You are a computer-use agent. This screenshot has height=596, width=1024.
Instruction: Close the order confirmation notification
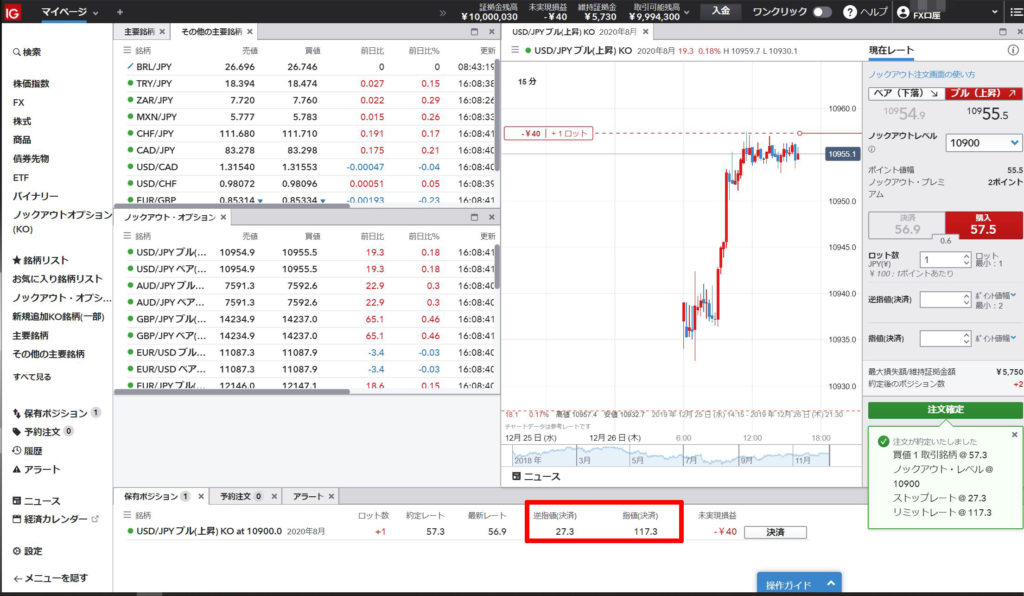(1014, 435)
